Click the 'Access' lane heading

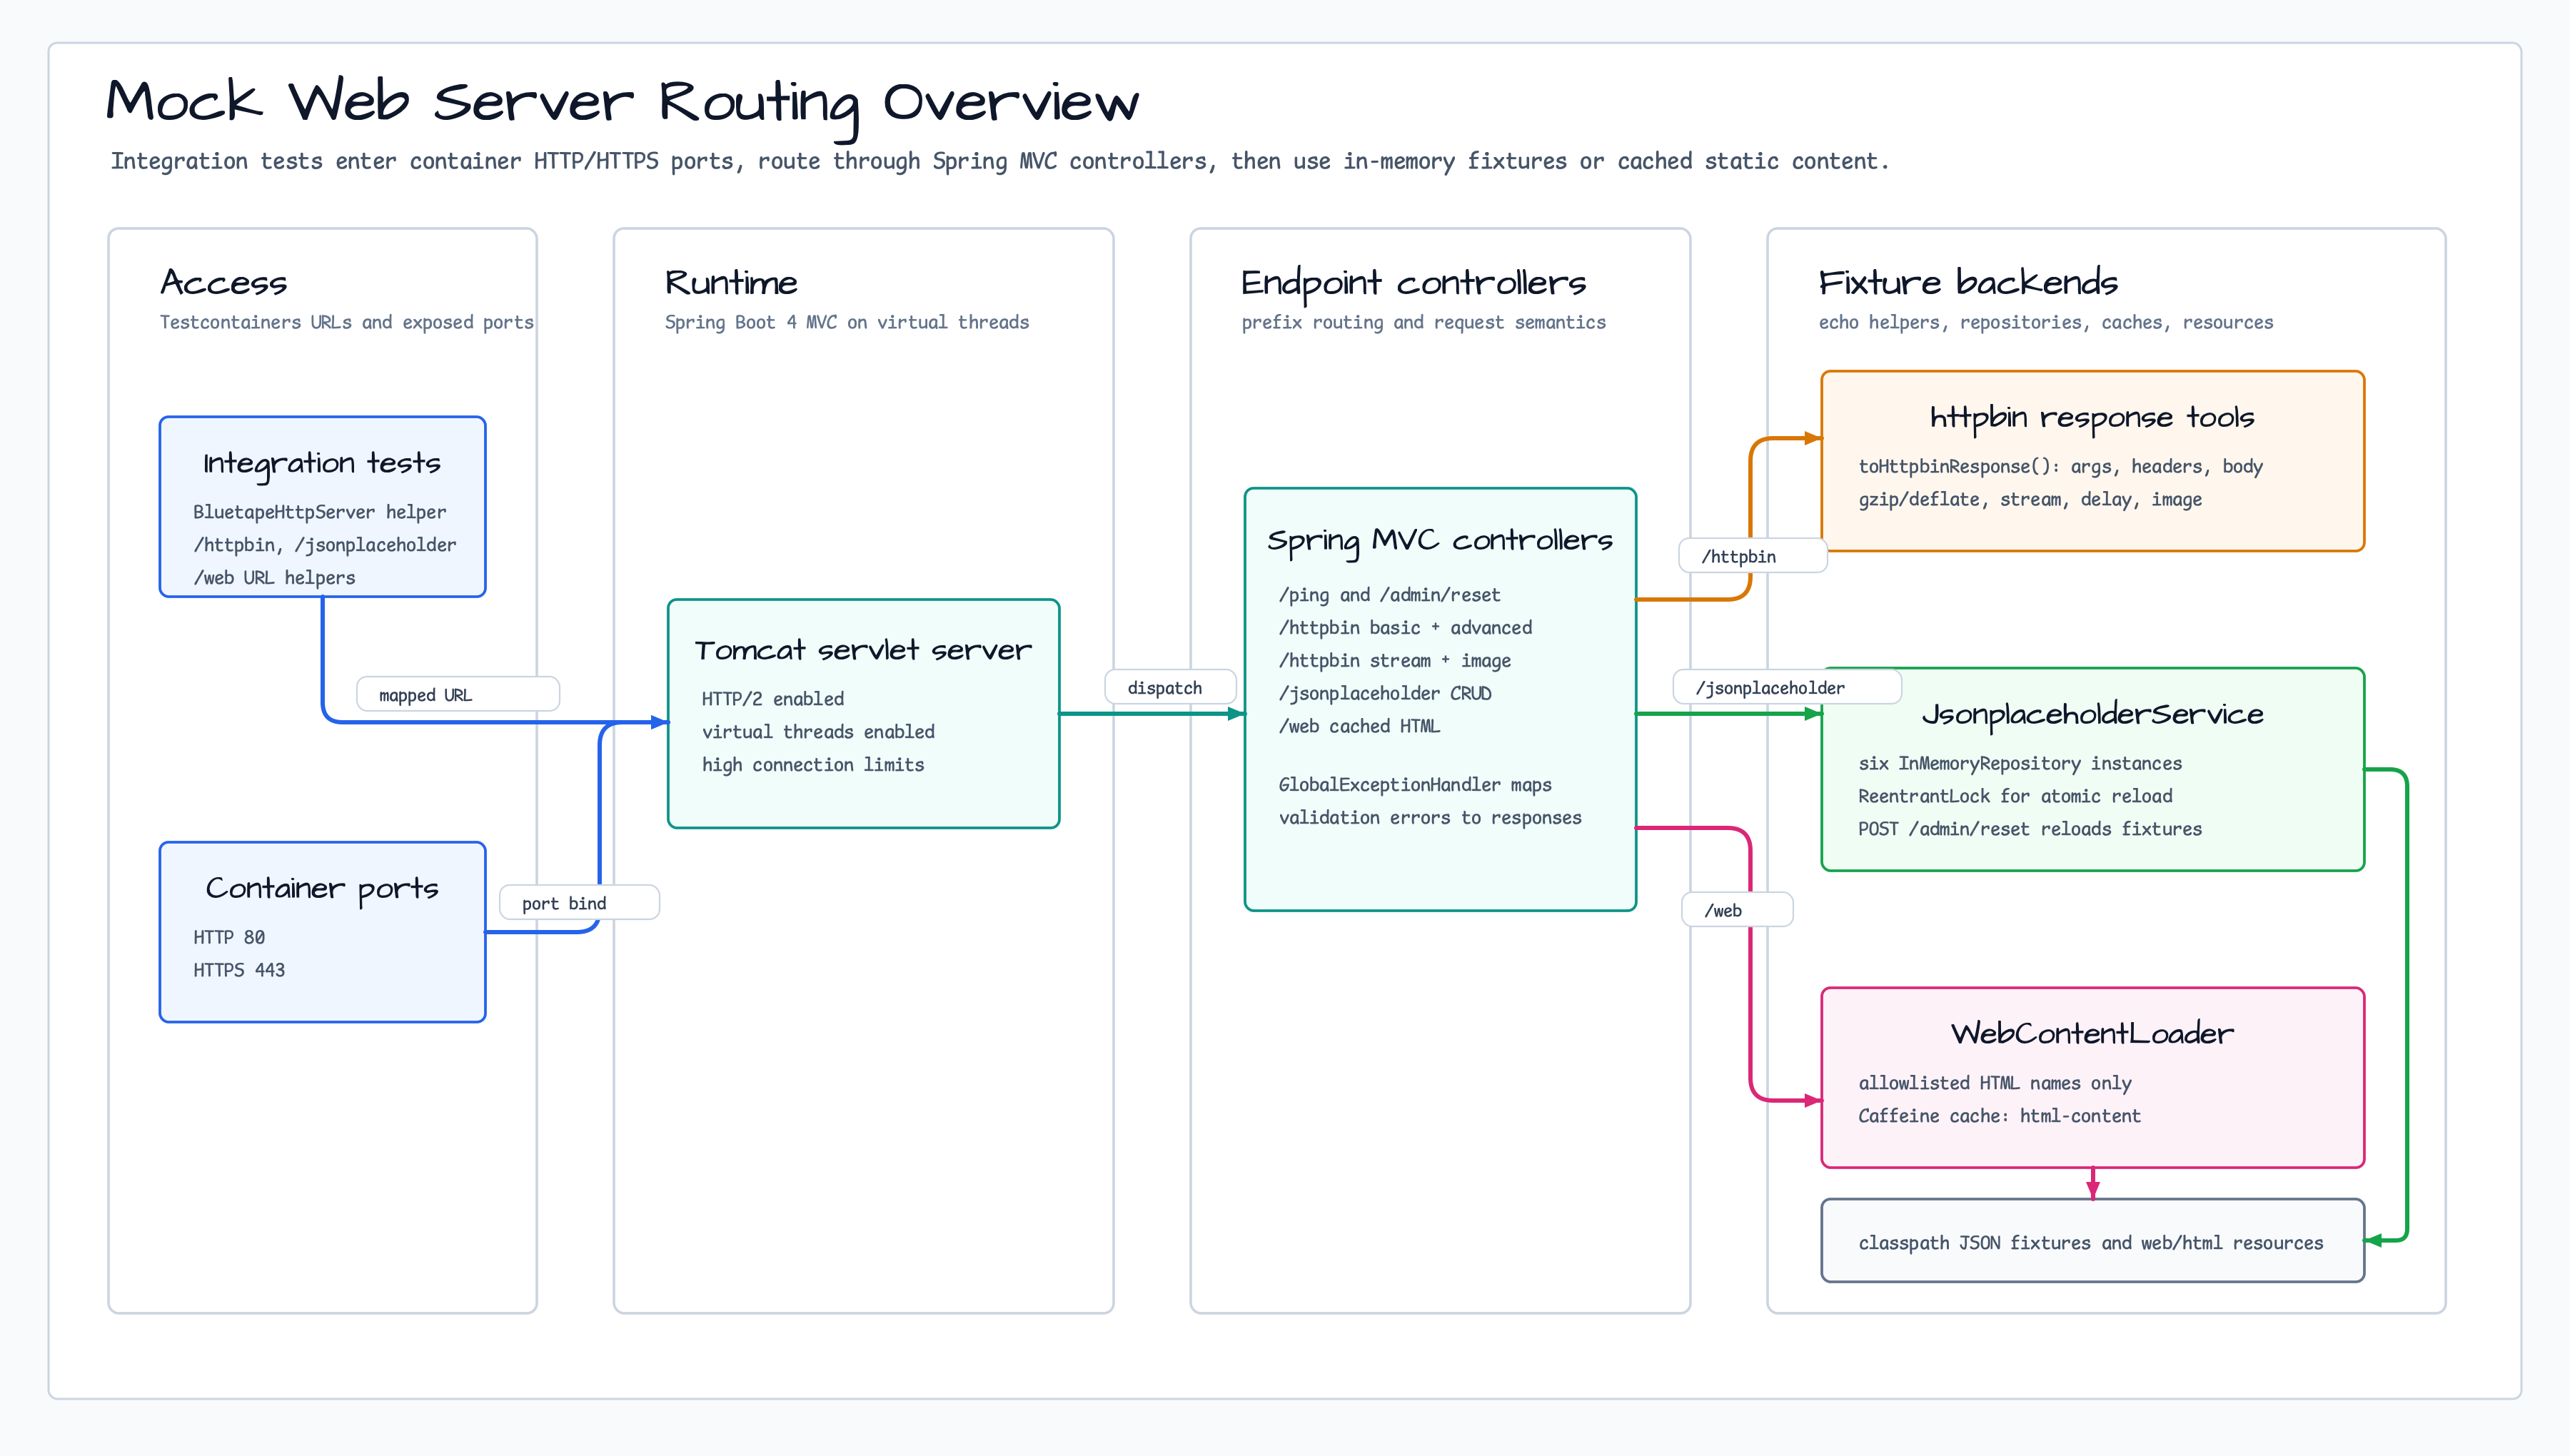tap(224, 283)
